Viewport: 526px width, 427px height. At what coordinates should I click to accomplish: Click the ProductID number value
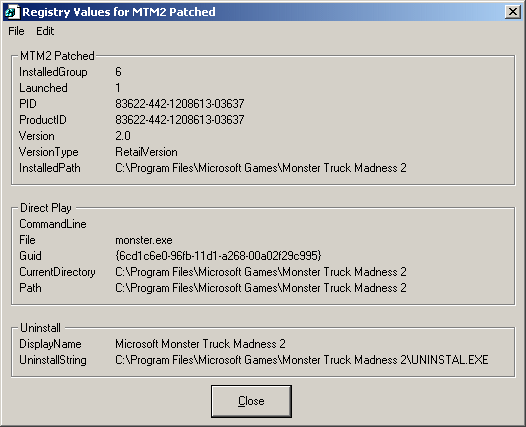point(180,120)
